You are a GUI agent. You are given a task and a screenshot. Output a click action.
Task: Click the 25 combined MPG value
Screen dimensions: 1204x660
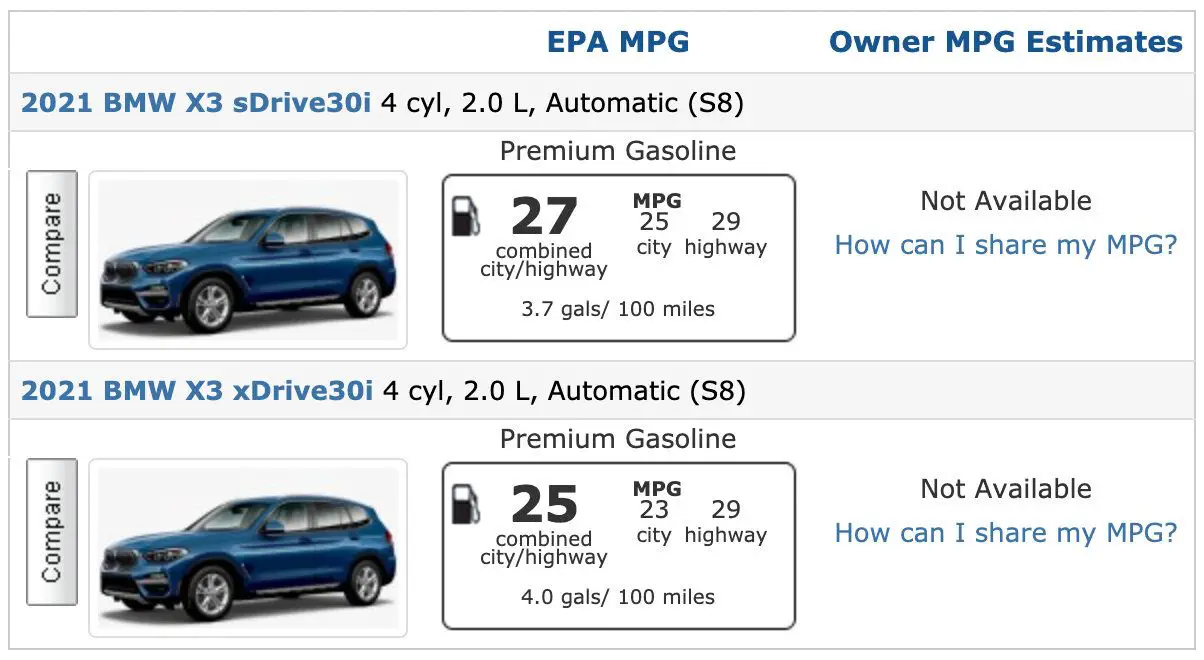(544, 504)
